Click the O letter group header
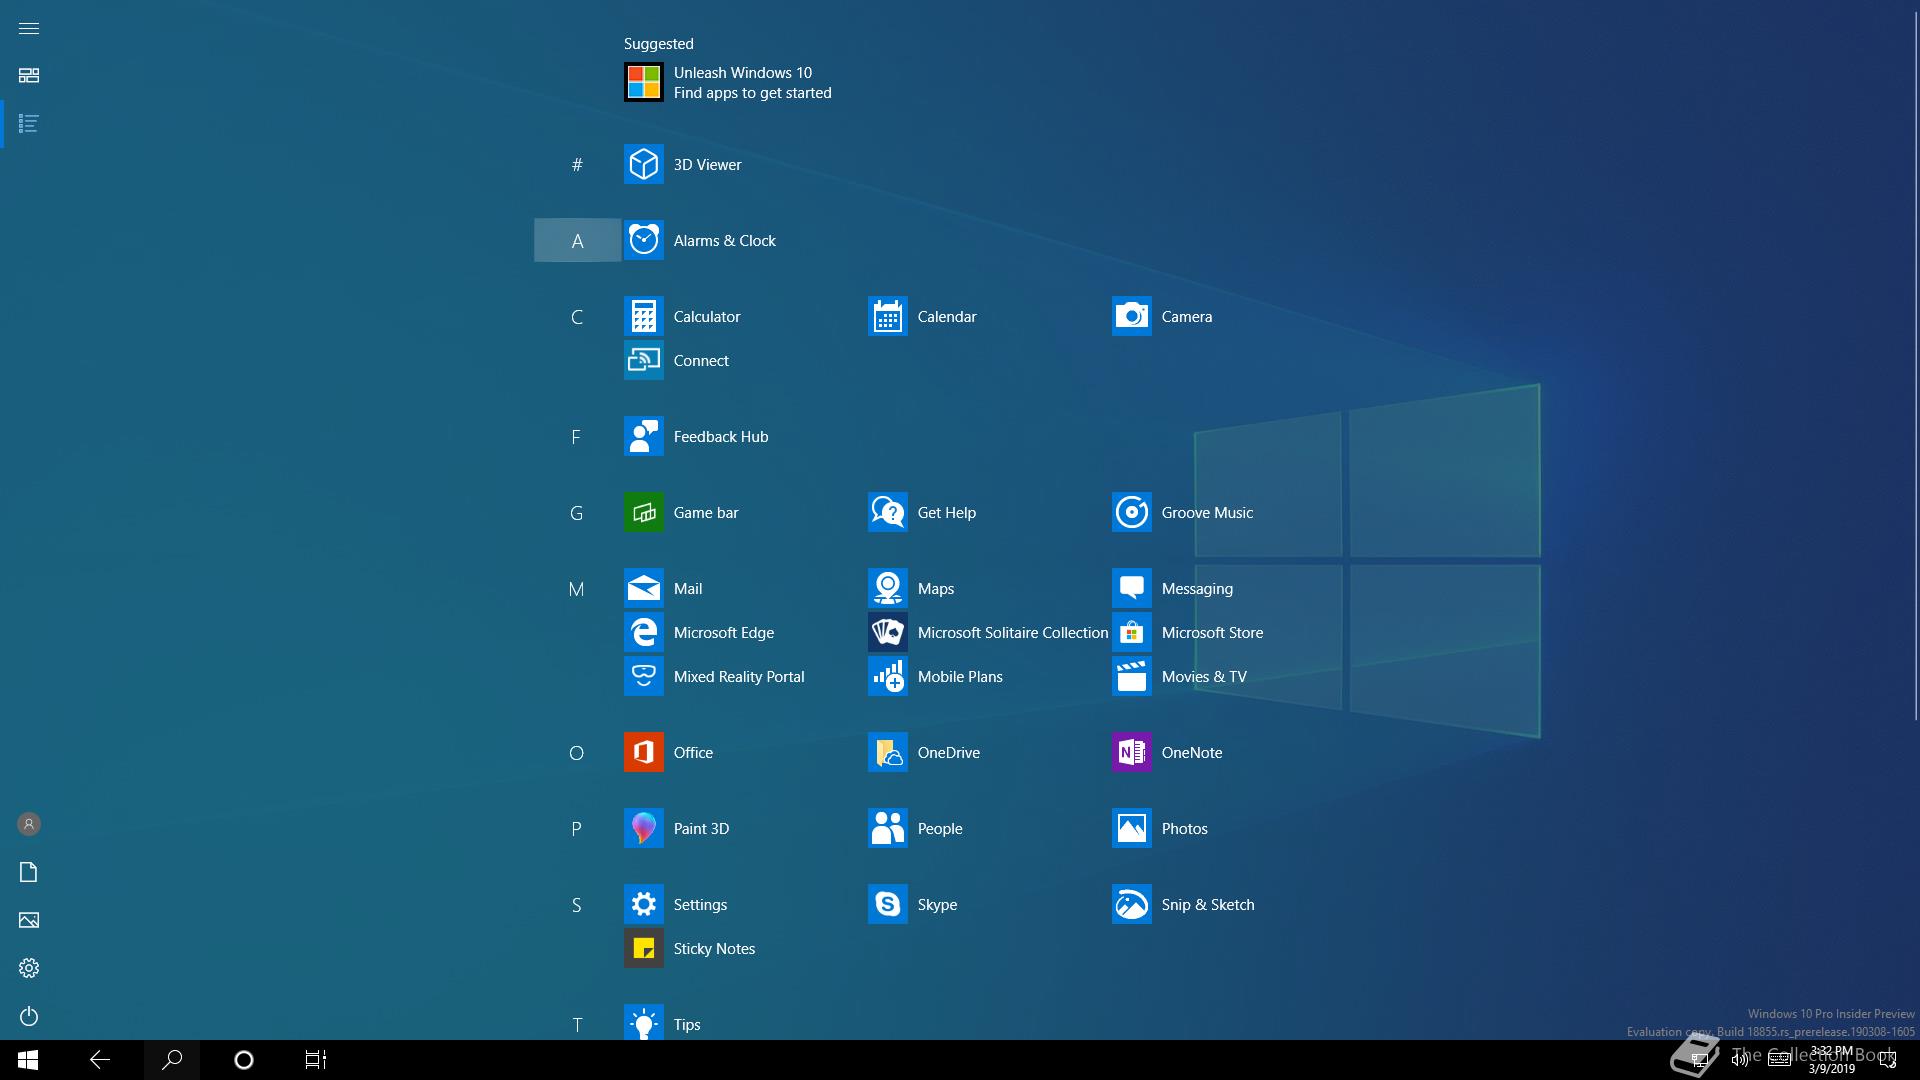The width and height of the screenshot is (1920, 1080). [576, 753]
